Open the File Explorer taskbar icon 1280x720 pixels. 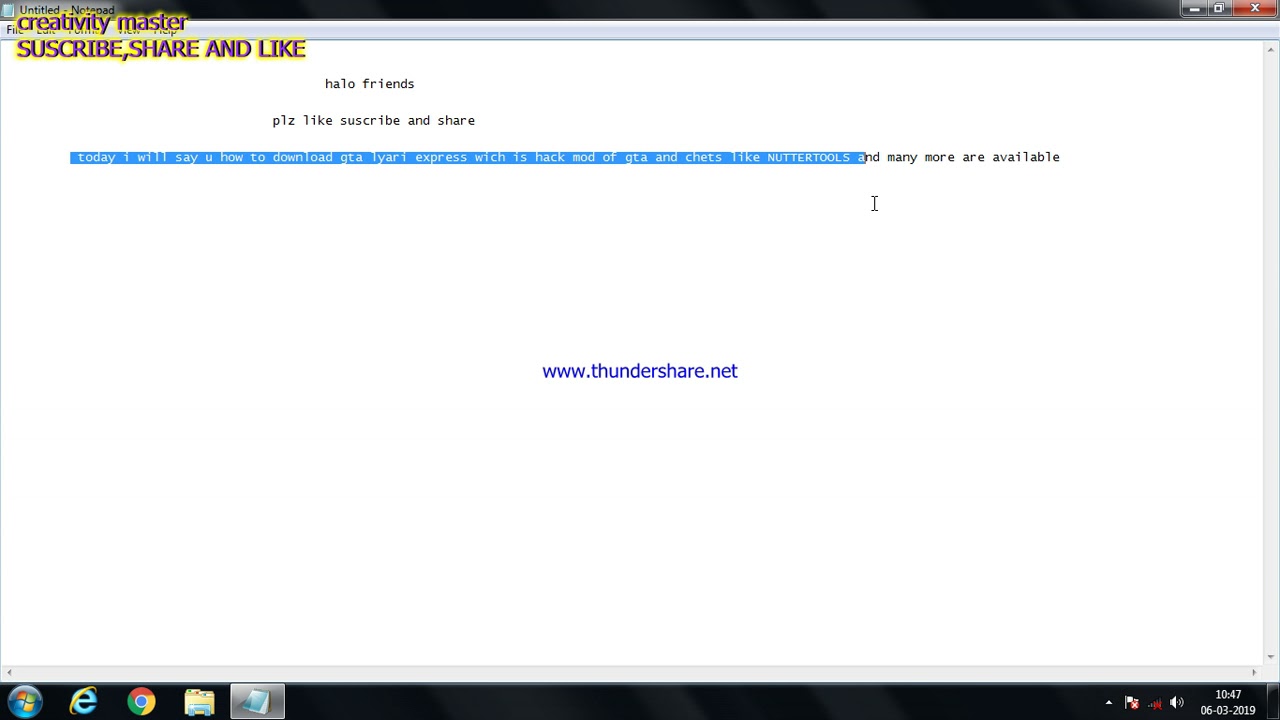(x=199, y=701)
